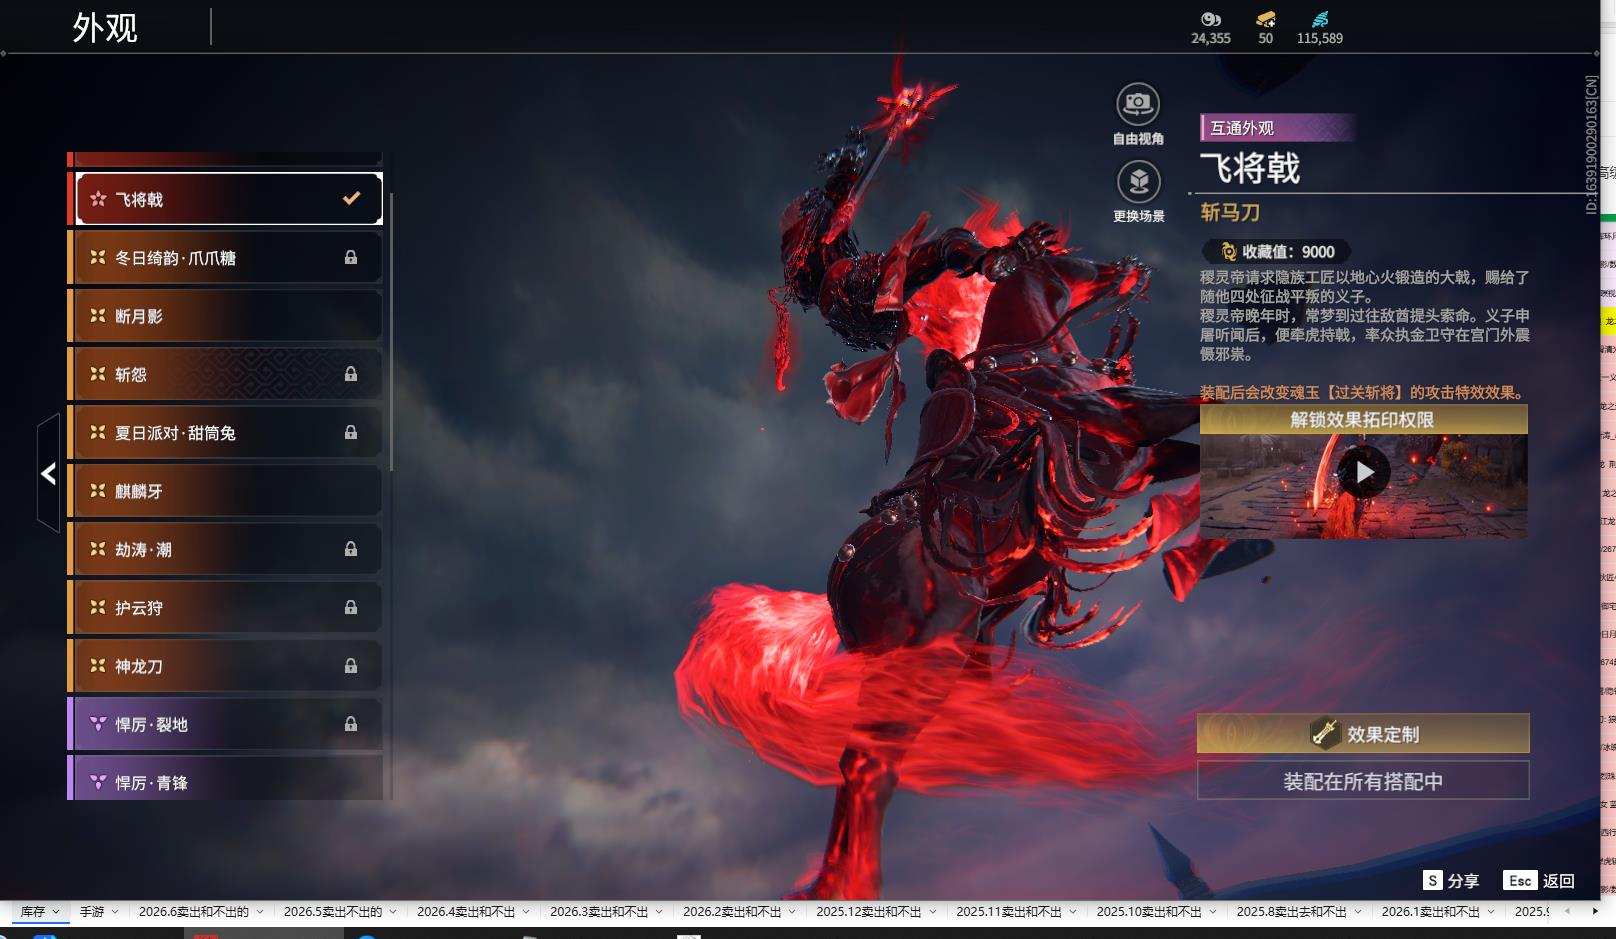Select the 神龙刀 skin

(x=225, y=666)
